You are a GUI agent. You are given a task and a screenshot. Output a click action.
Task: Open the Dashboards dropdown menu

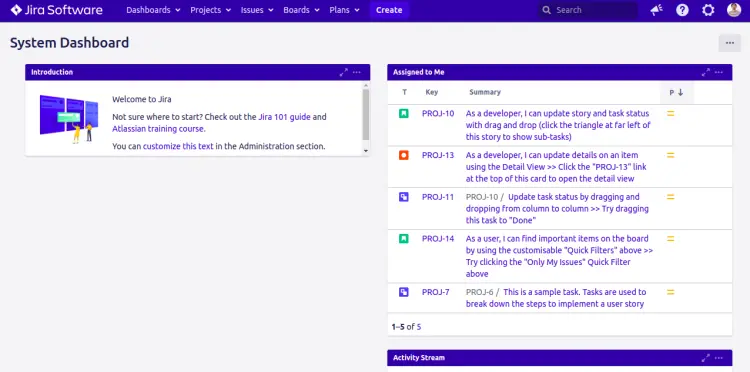[153, 10]
